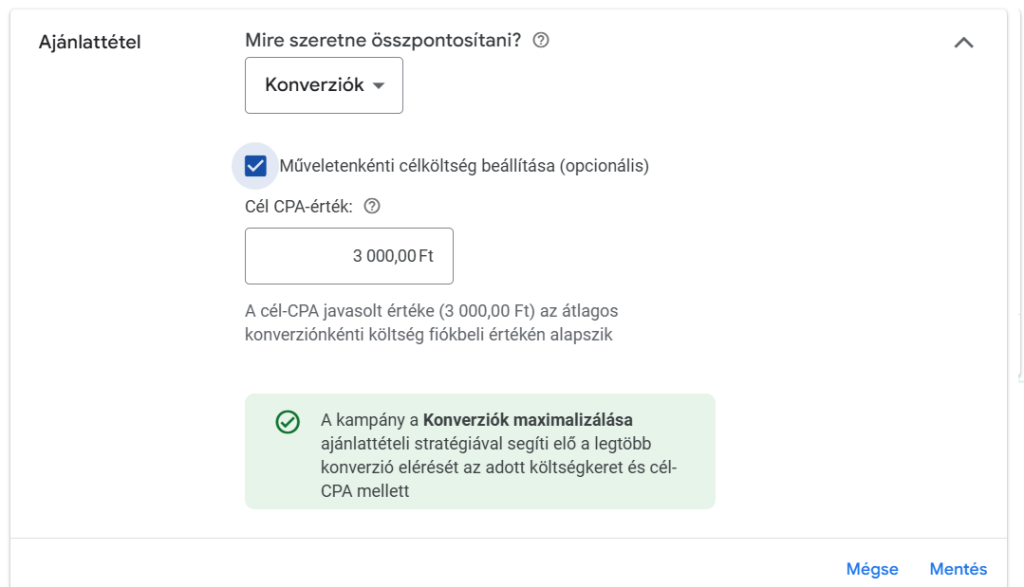Uncheck the Műveletenkénti célköltség beállítása checkbox
Image resolution: width=1024 pixels, height=587 pixels.
[256, 166]
